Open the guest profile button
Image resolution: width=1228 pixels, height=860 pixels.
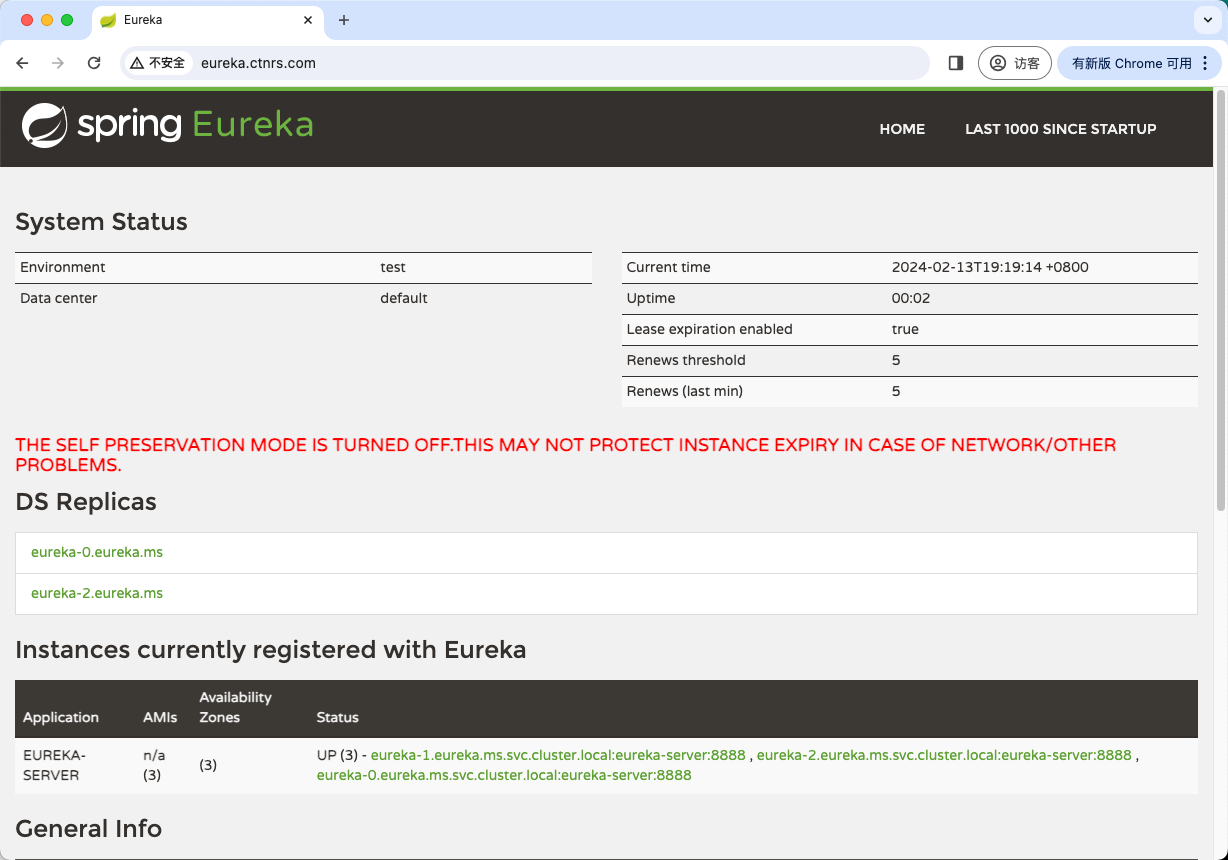coord(1014,63)
